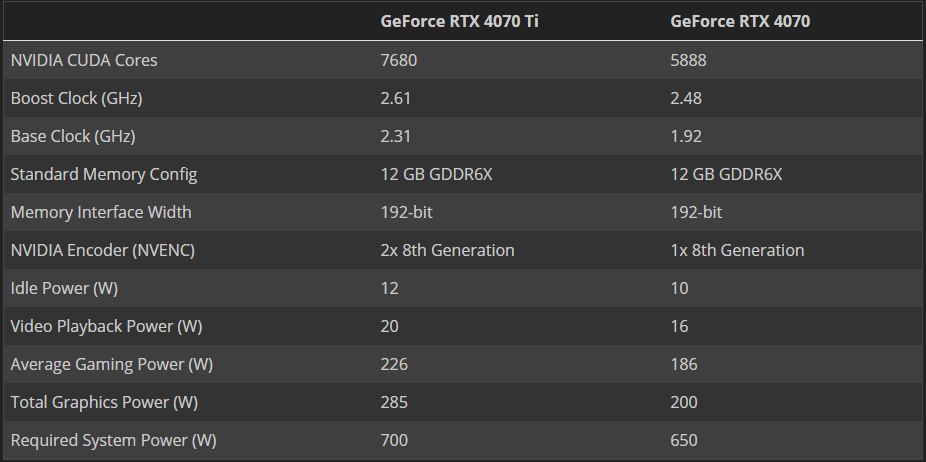
Task: Select the Base Clock (GHz) label
Action: [x=73, y=136]
